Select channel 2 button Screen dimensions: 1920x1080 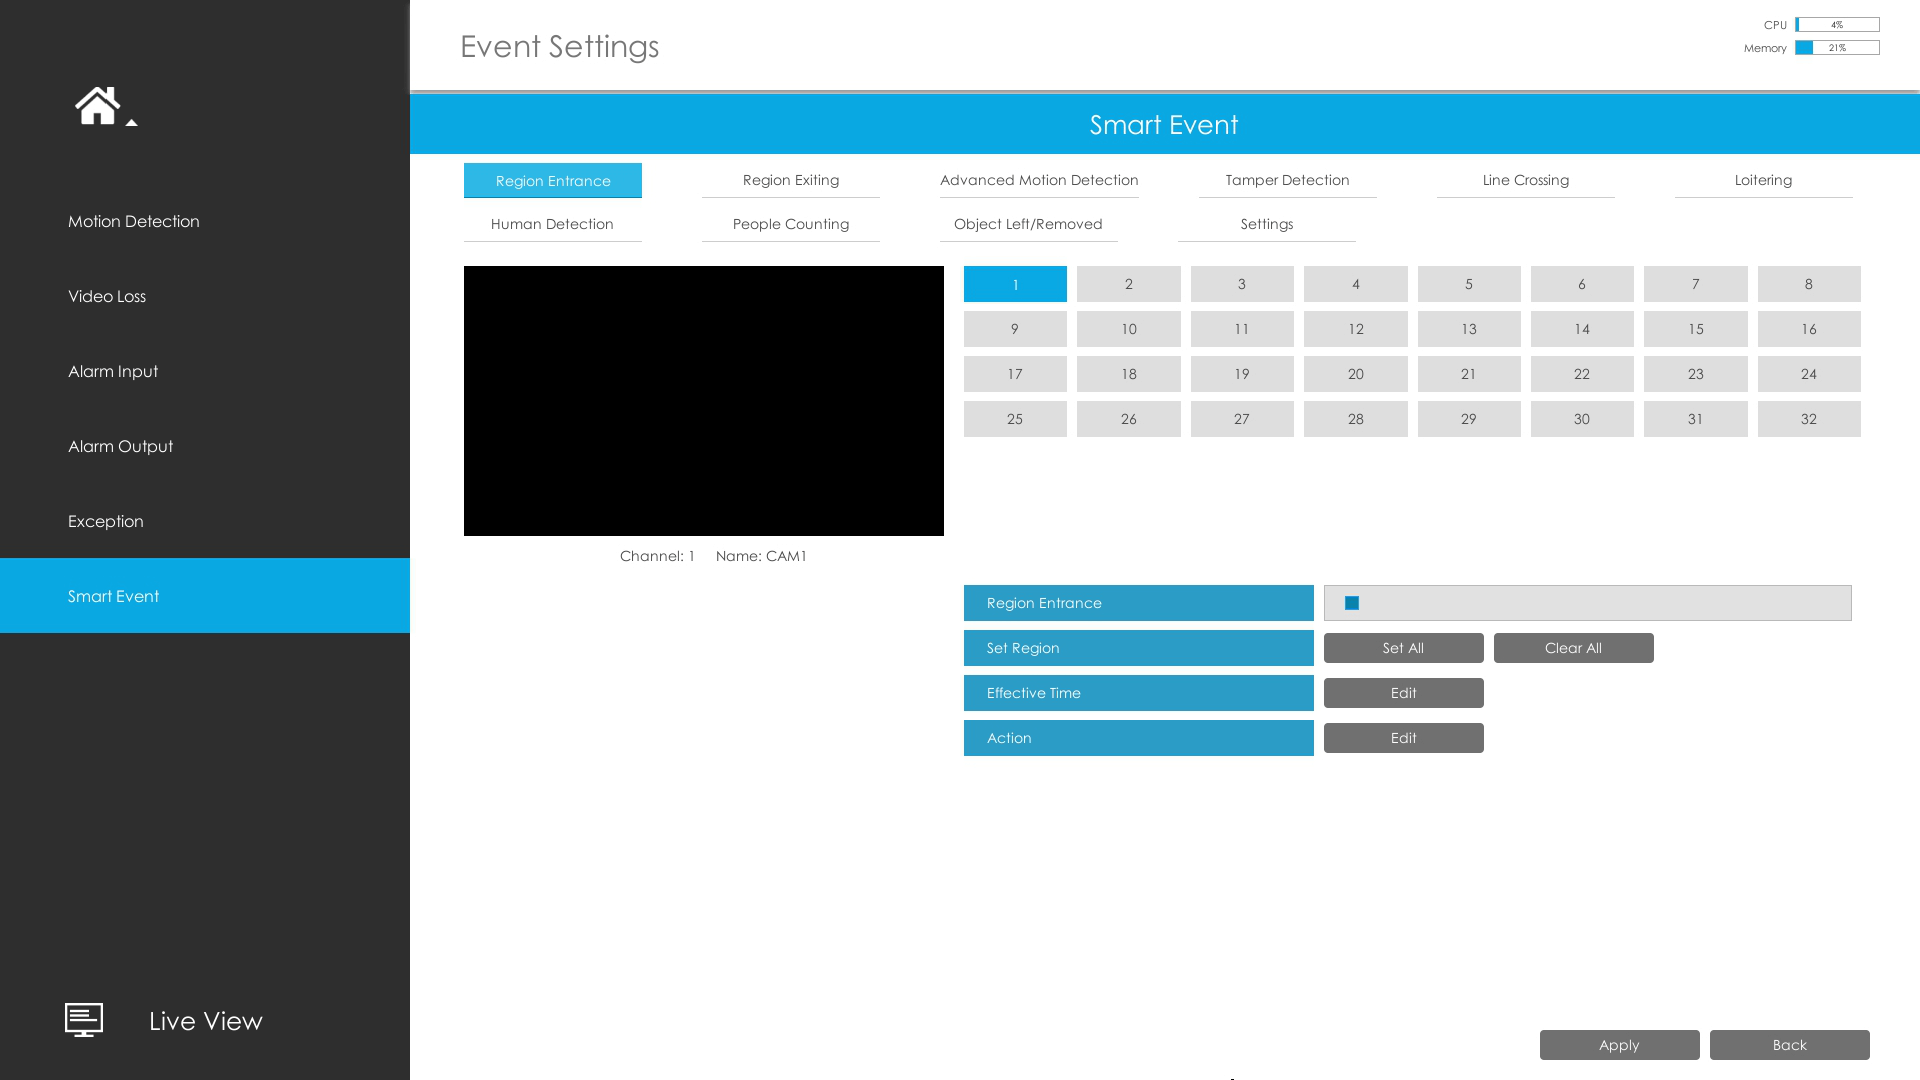click(1128, 284)
